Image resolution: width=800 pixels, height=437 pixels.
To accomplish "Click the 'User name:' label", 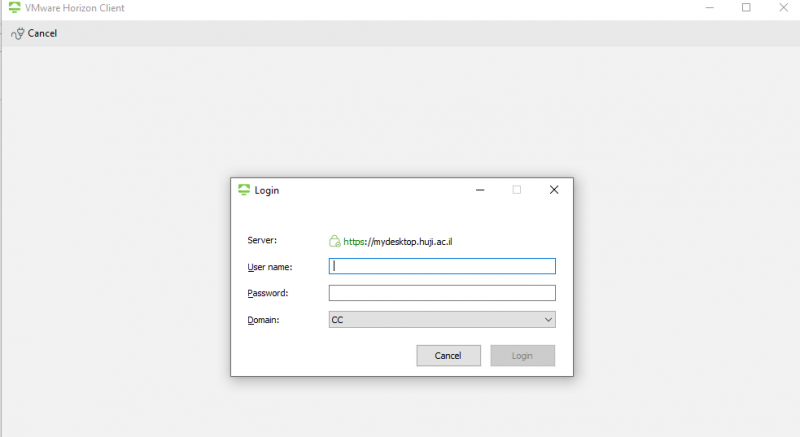I will point(270,267).
